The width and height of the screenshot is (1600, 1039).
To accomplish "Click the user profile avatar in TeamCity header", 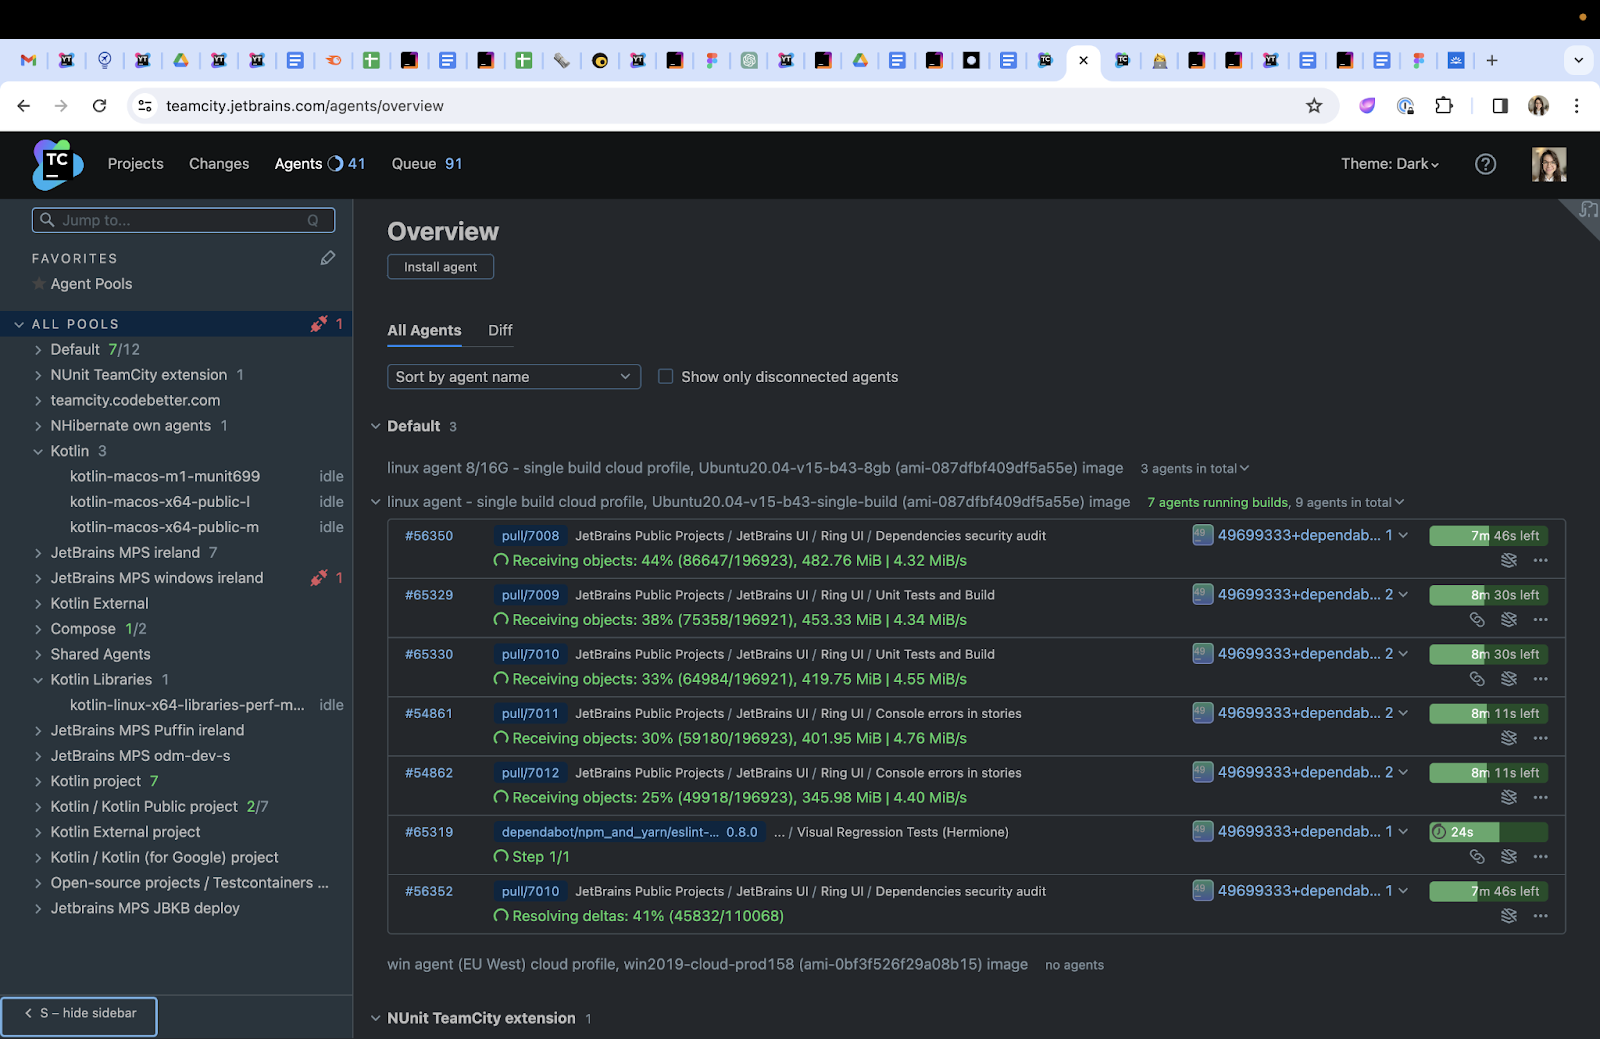I will 1549,164.
